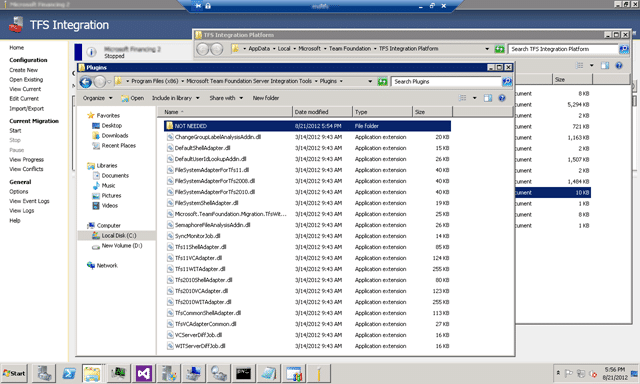Viewport: 640px width, 384px height.
Task: Show hidden tray icons arrow
Action: [x=558, y=373]
